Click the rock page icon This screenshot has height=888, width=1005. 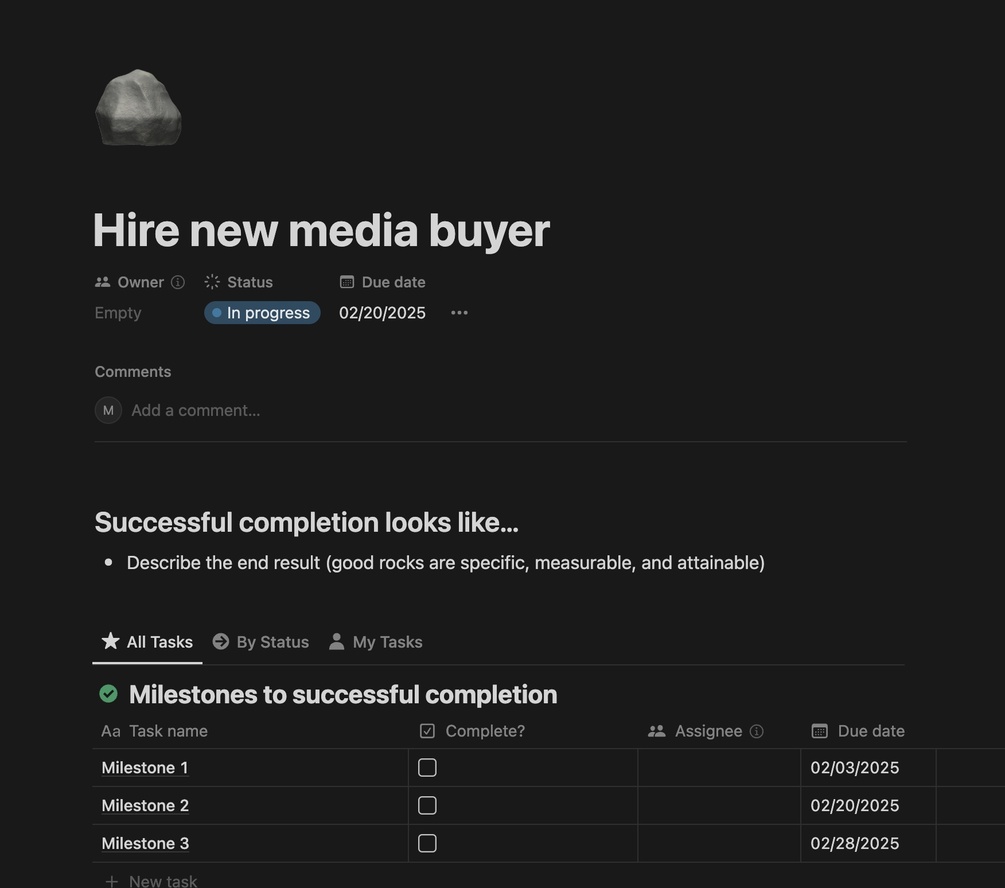pyautogui.click(x=138, y=108)
